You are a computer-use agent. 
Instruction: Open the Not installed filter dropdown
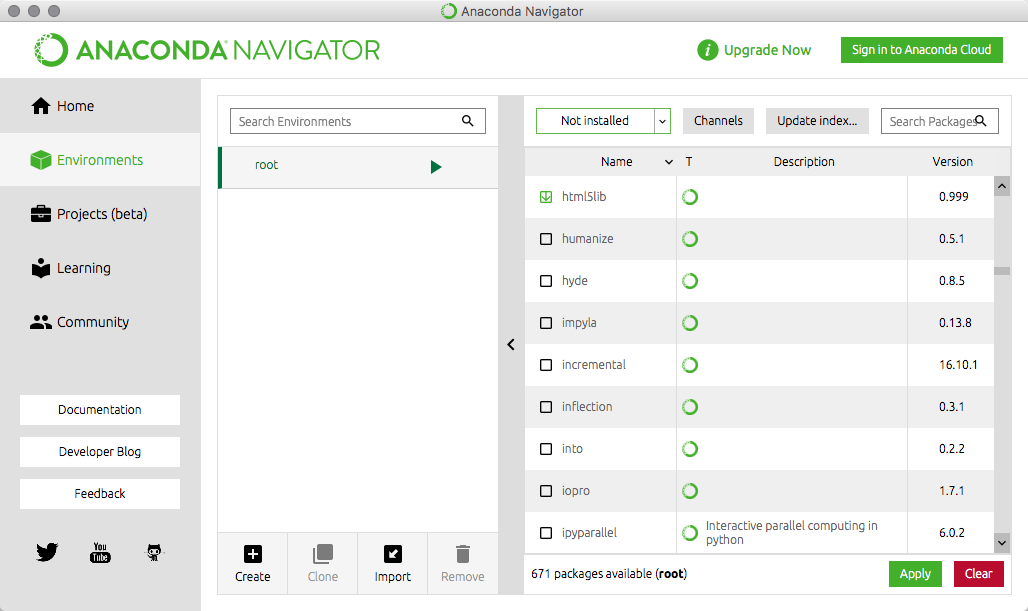coord(603,121)
